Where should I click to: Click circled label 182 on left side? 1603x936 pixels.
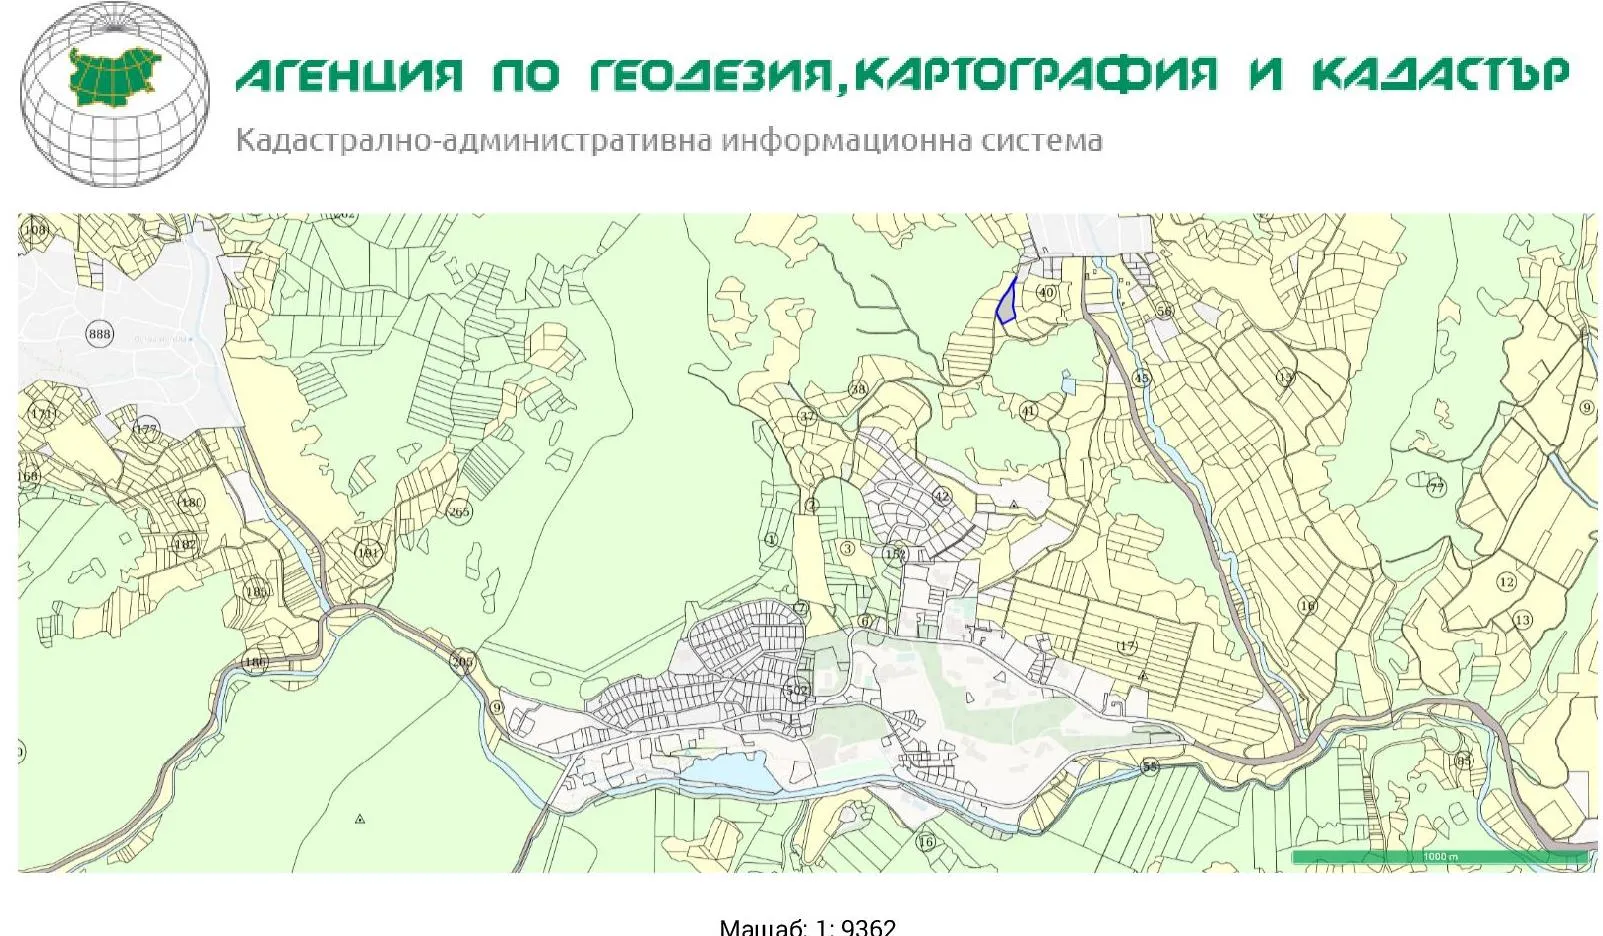pos(185,545)
